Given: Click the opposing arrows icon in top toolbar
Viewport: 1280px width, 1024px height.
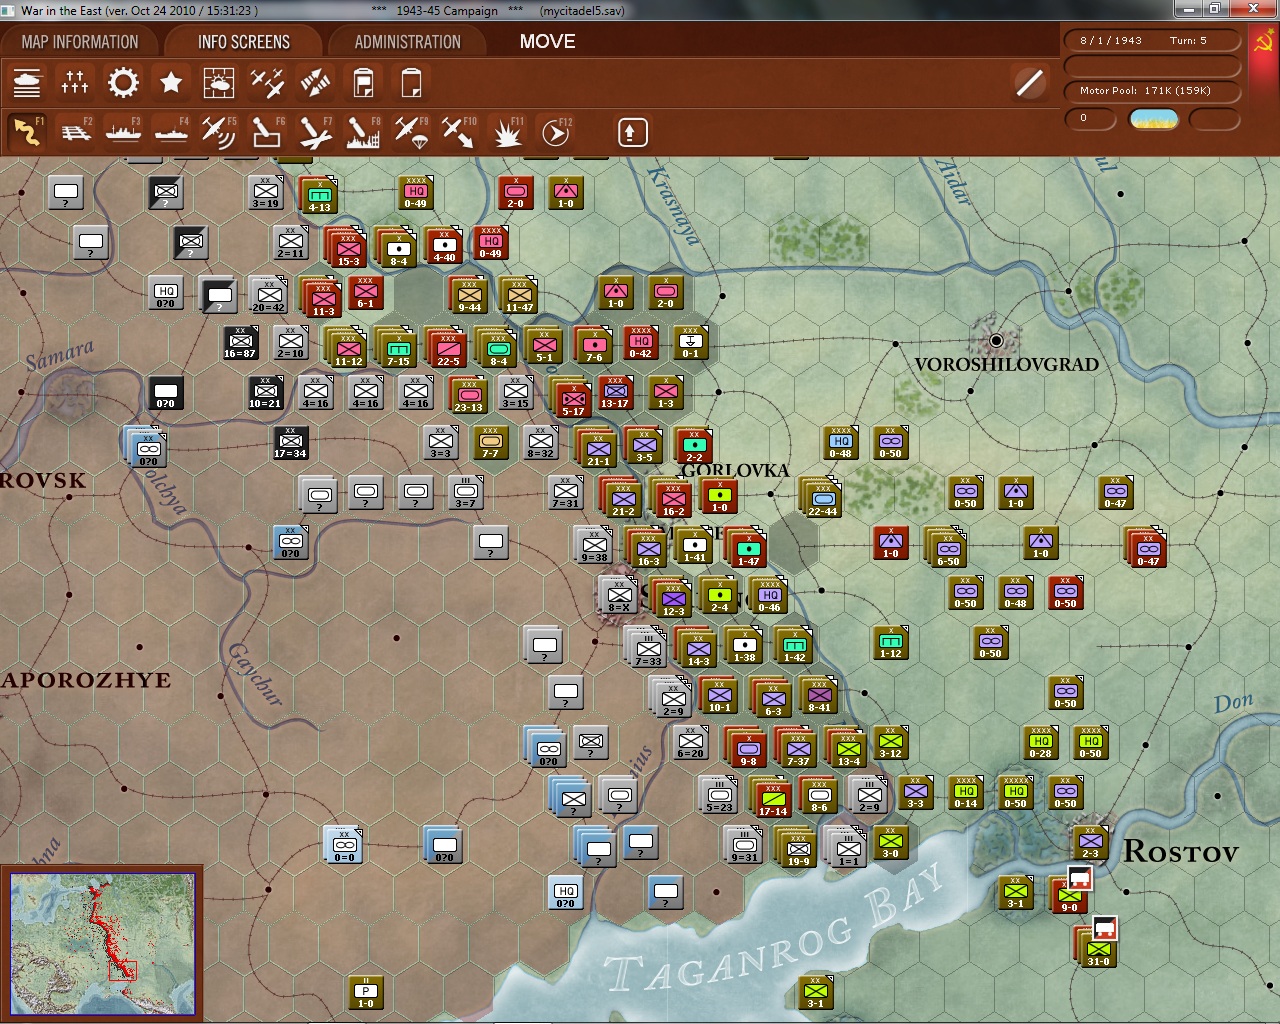Looking at the screenshot, I should click(315, 83).
